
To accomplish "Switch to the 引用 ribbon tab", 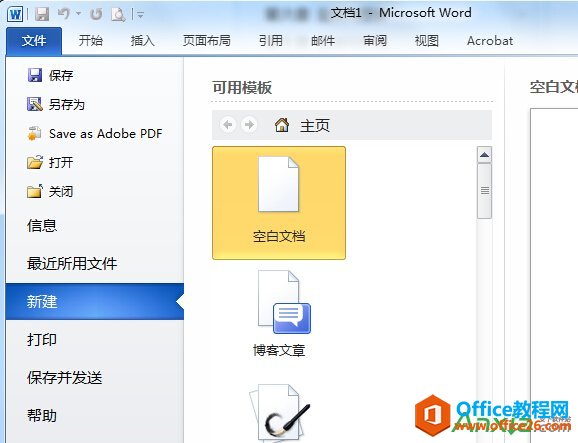I will [271, 41].
